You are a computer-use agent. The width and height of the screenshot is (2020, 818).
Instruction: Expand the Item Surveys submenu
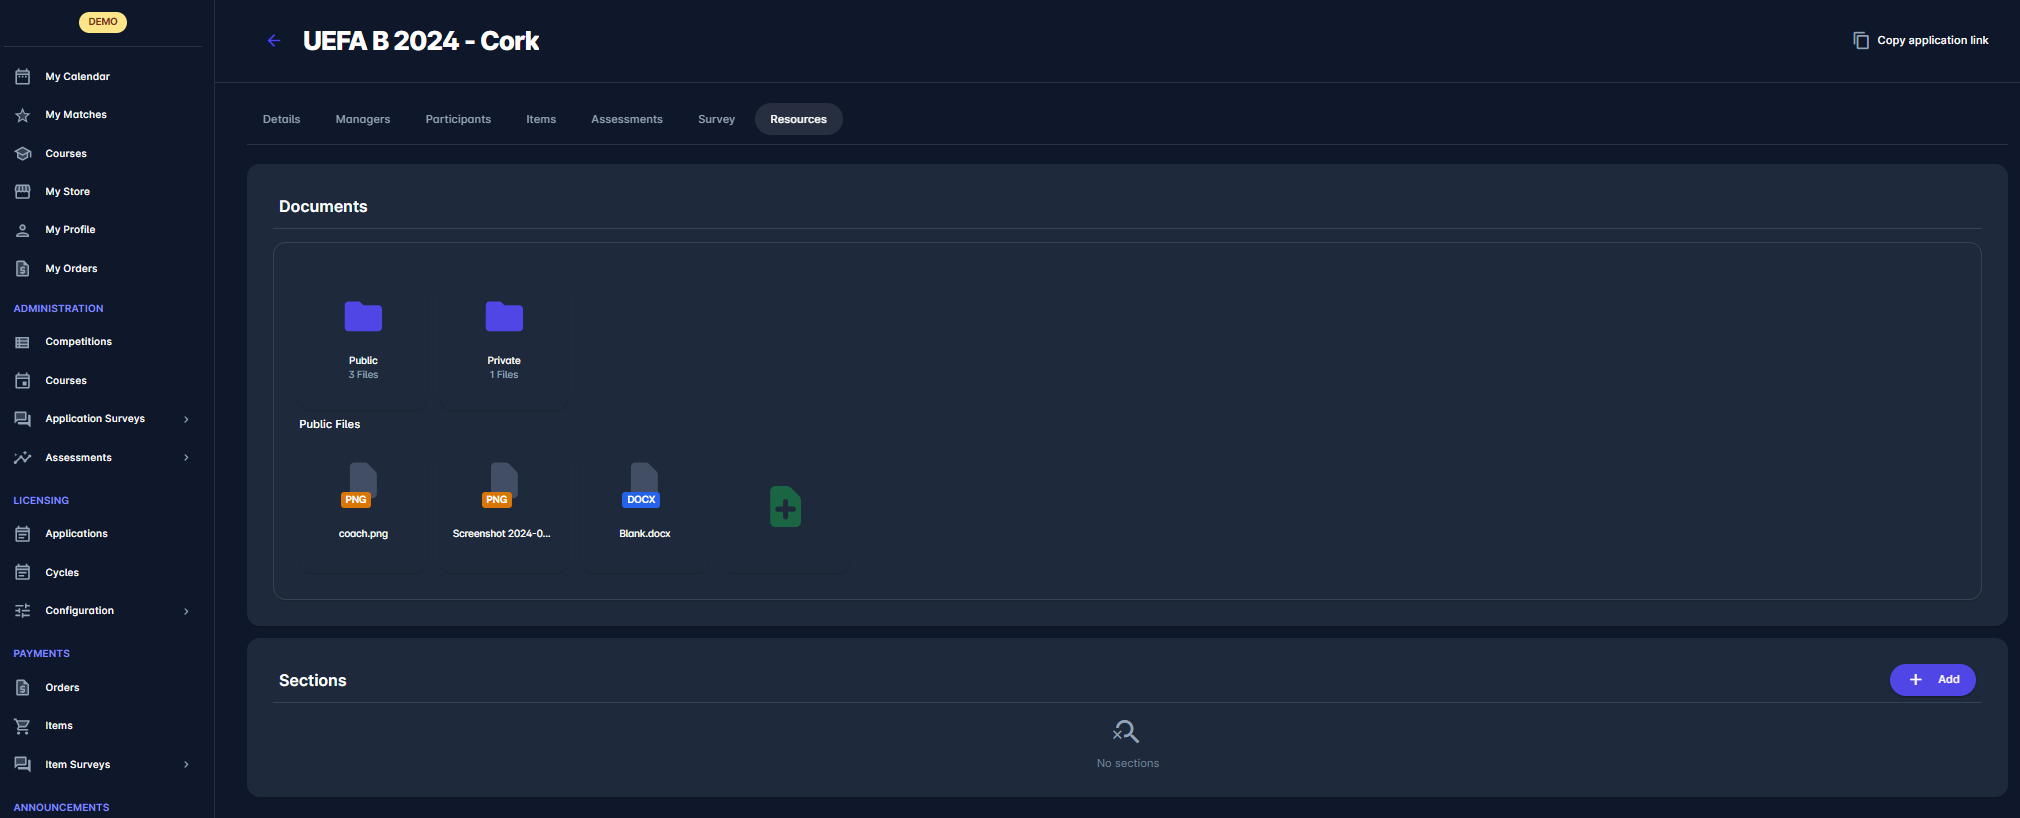point(186,765)
